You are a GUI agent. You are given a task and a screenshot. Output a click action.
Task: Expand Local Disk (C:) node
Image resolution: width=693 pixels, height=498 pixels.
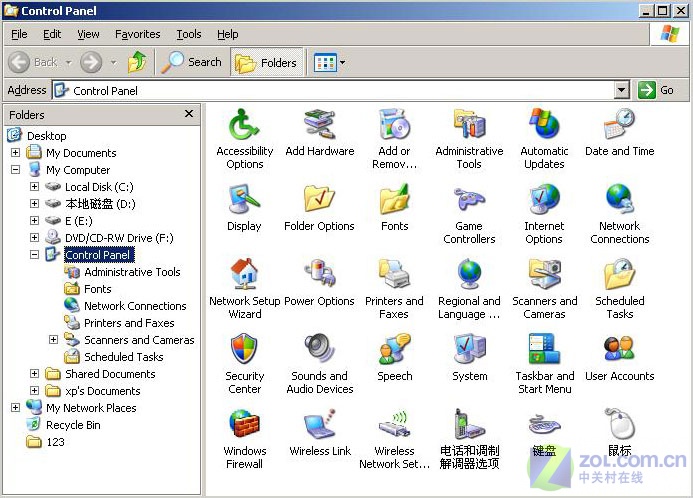coord(34,186)
